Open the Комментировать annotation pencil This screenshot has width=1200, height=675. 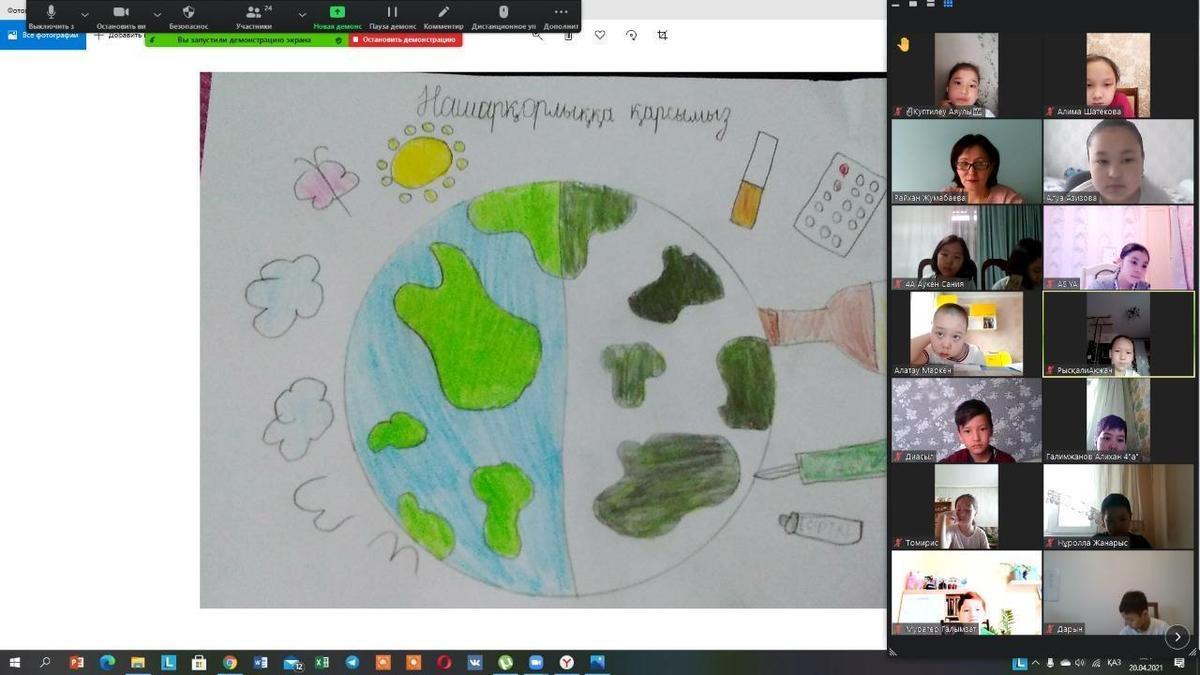(443, 13)
